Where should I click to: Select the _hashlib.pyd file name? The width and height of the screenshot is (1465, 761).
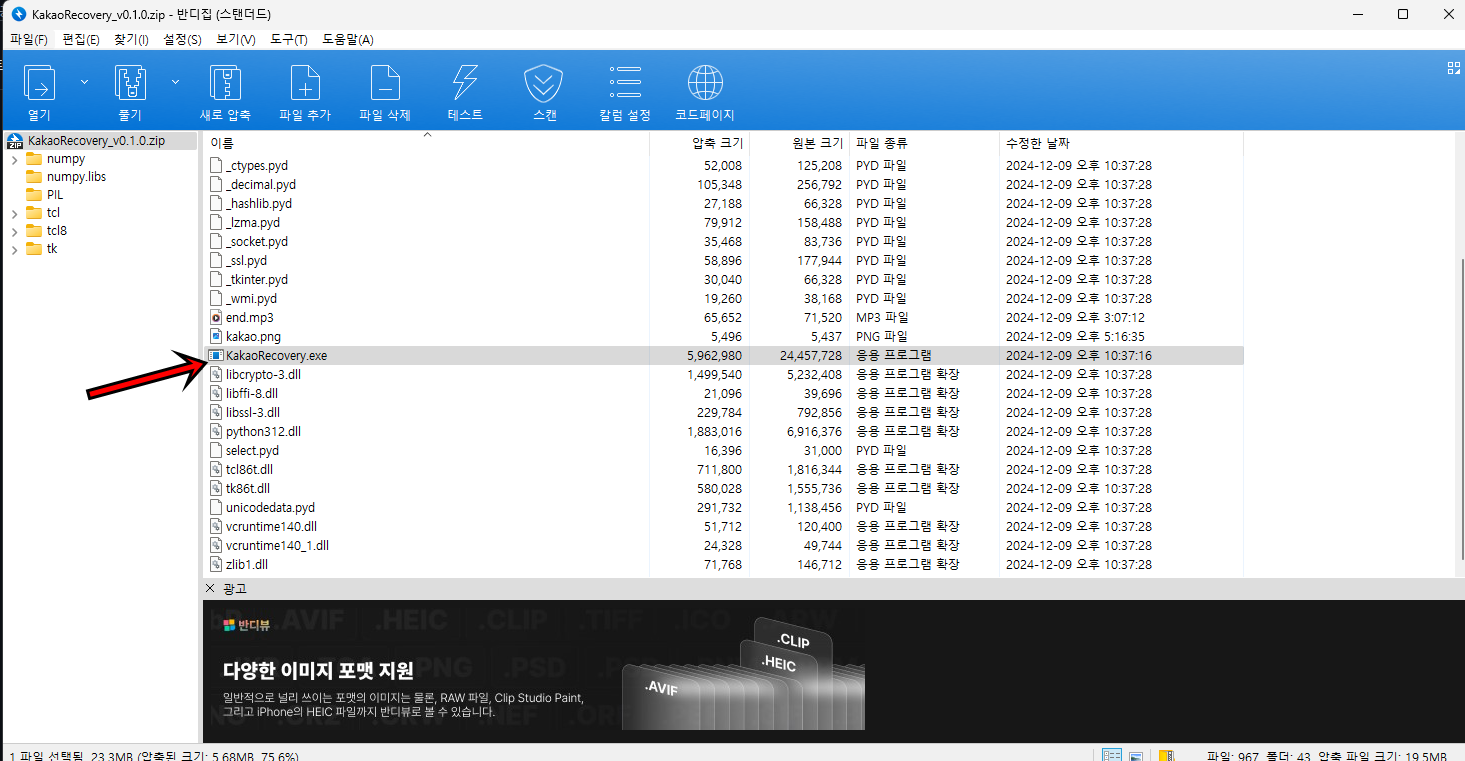click(259, 203)
